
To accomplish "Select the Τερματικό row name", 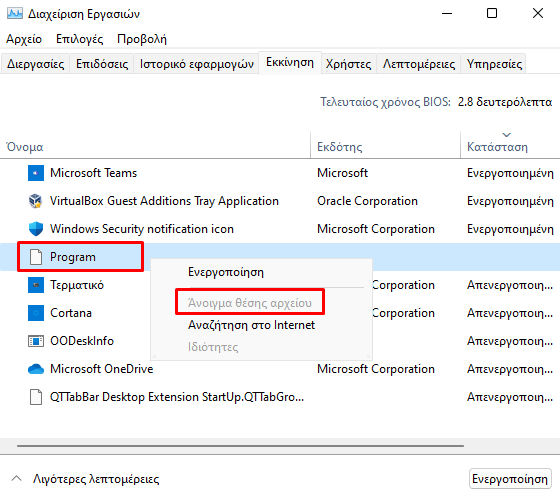I will tap(77, 285).
